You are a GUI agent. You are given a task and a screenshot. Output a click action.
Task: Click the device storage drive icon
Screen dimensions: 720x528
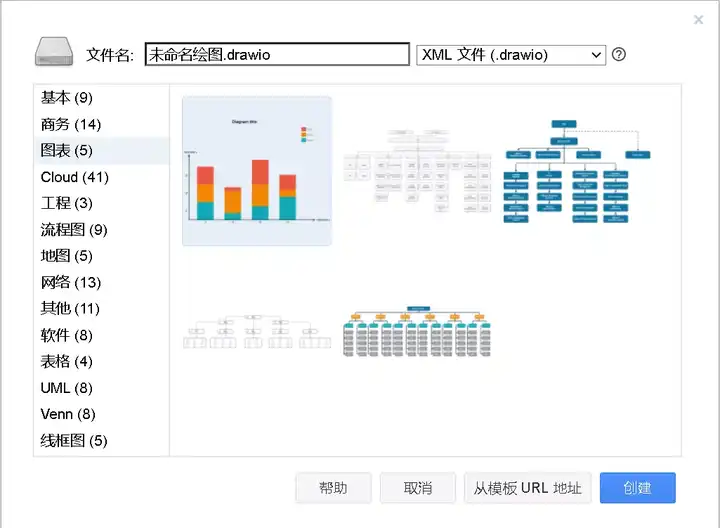tap(54, 52)
